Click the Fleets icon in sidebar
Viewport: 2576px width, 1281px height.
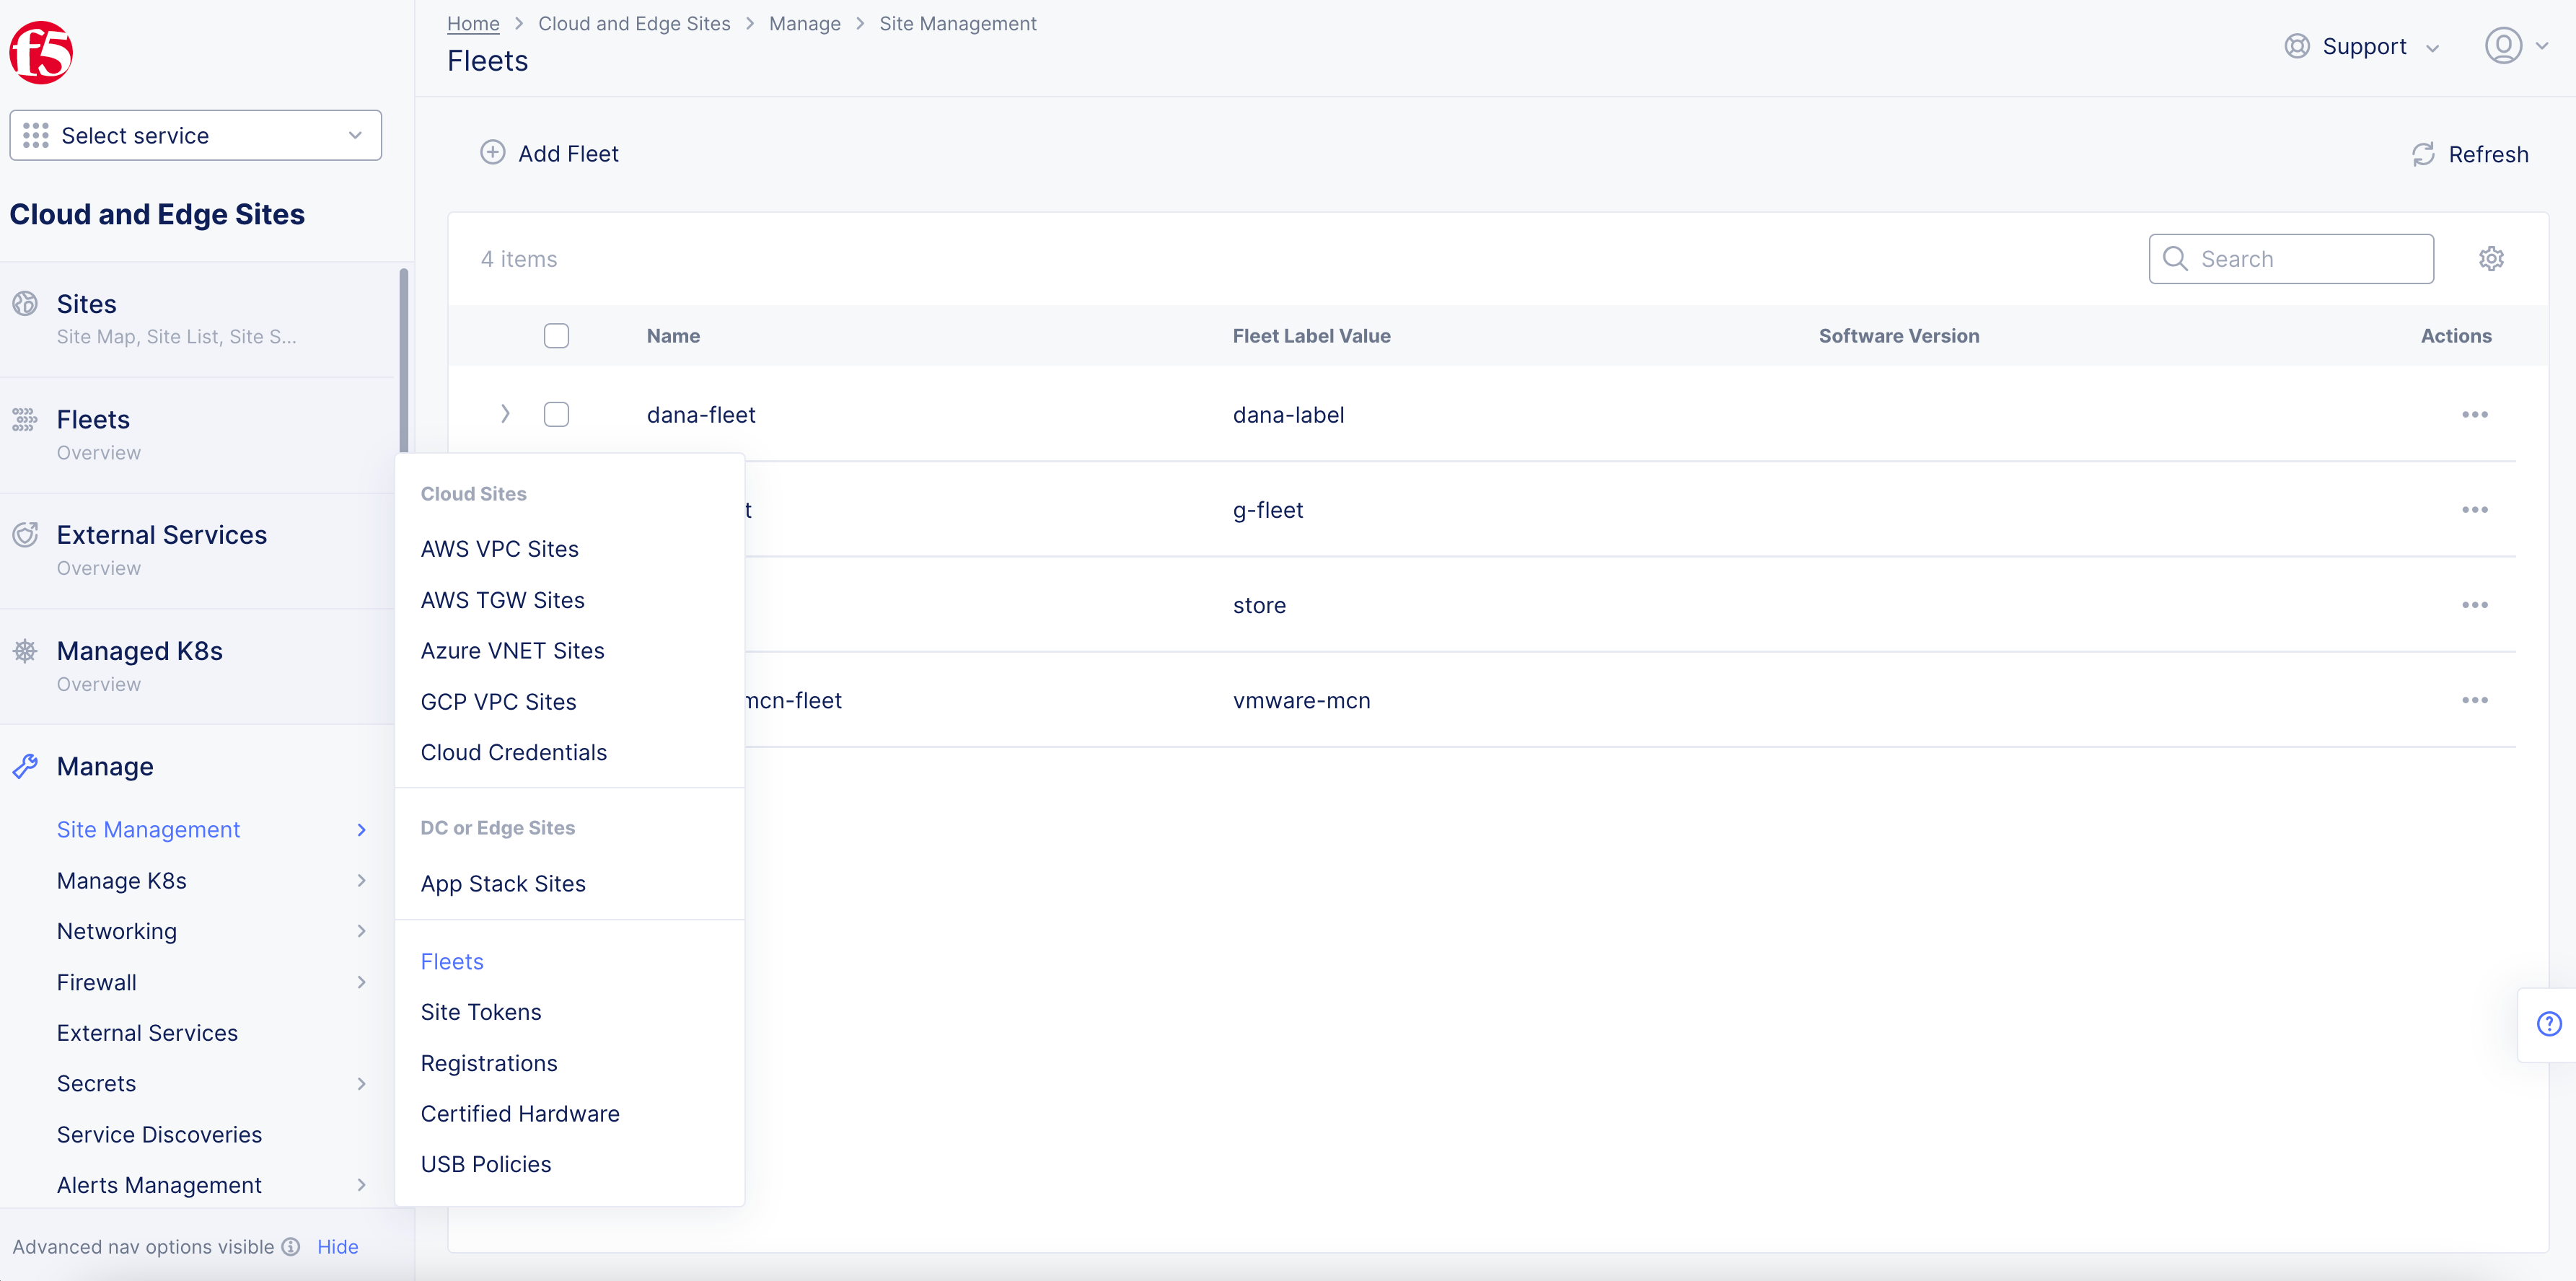pos(25,419)
